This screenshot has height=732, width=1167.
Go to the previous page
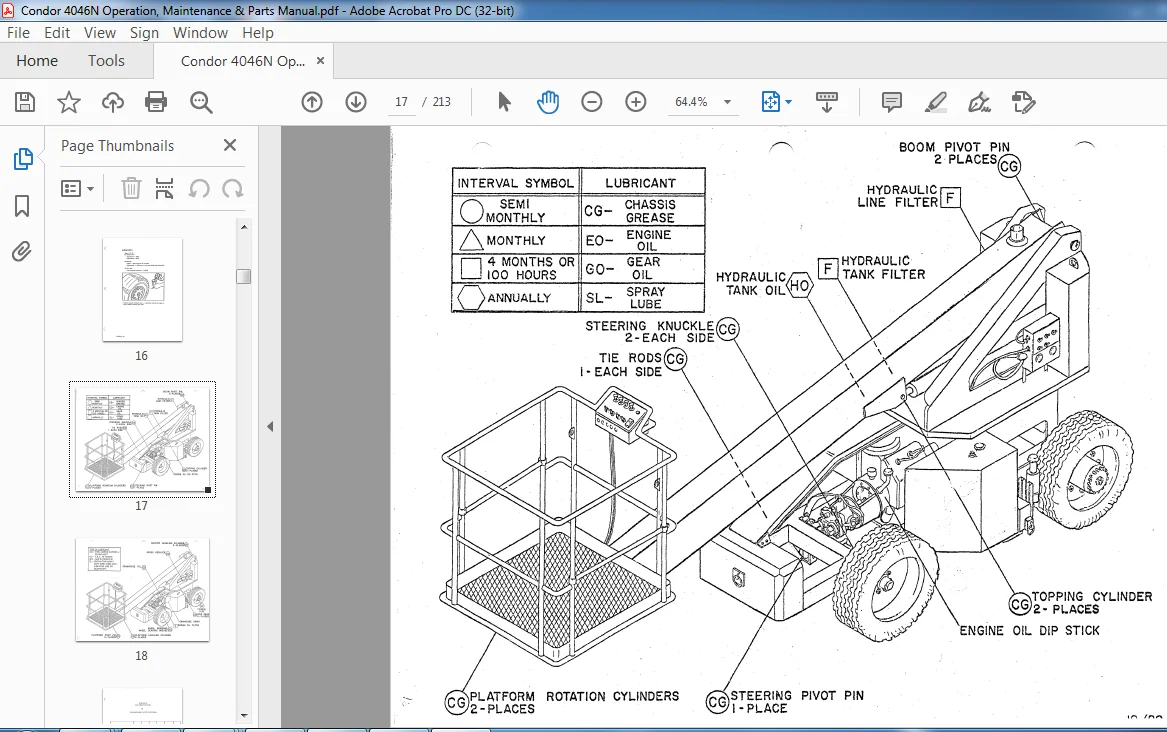(312, 102)
